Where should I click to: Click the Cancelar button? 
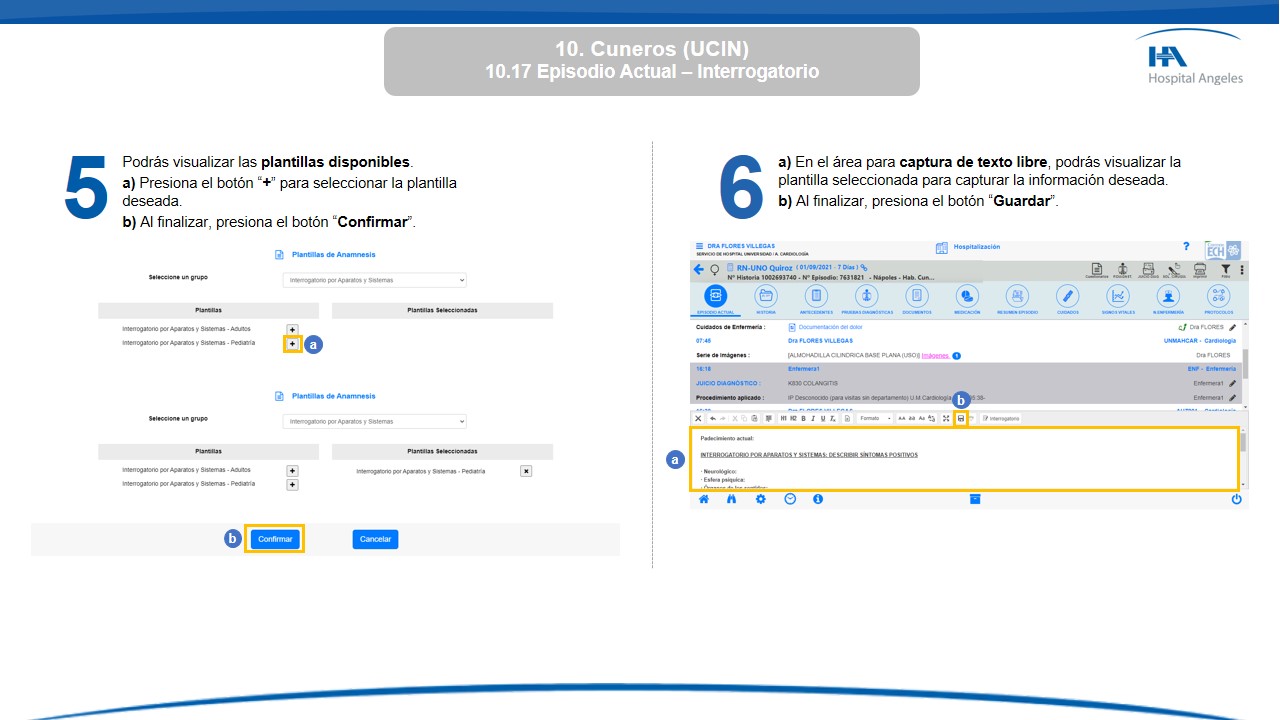click(x=375, y=539)
